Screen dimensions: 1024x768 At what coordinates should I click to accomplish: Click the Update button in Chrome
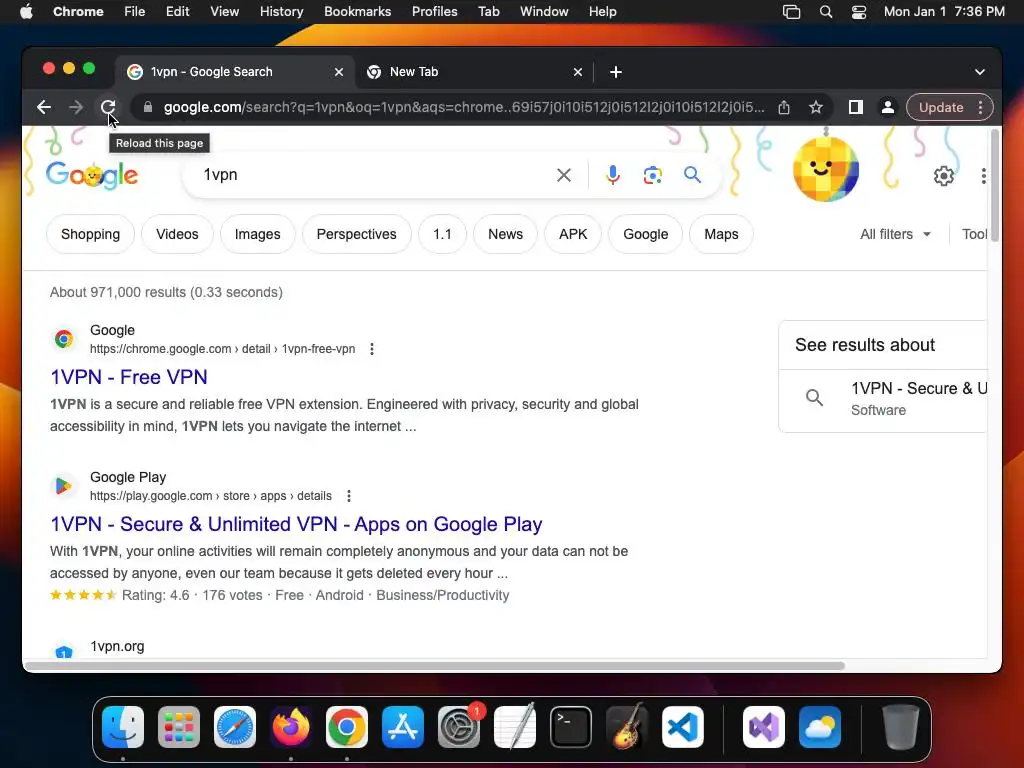click(x=940, y=107)
